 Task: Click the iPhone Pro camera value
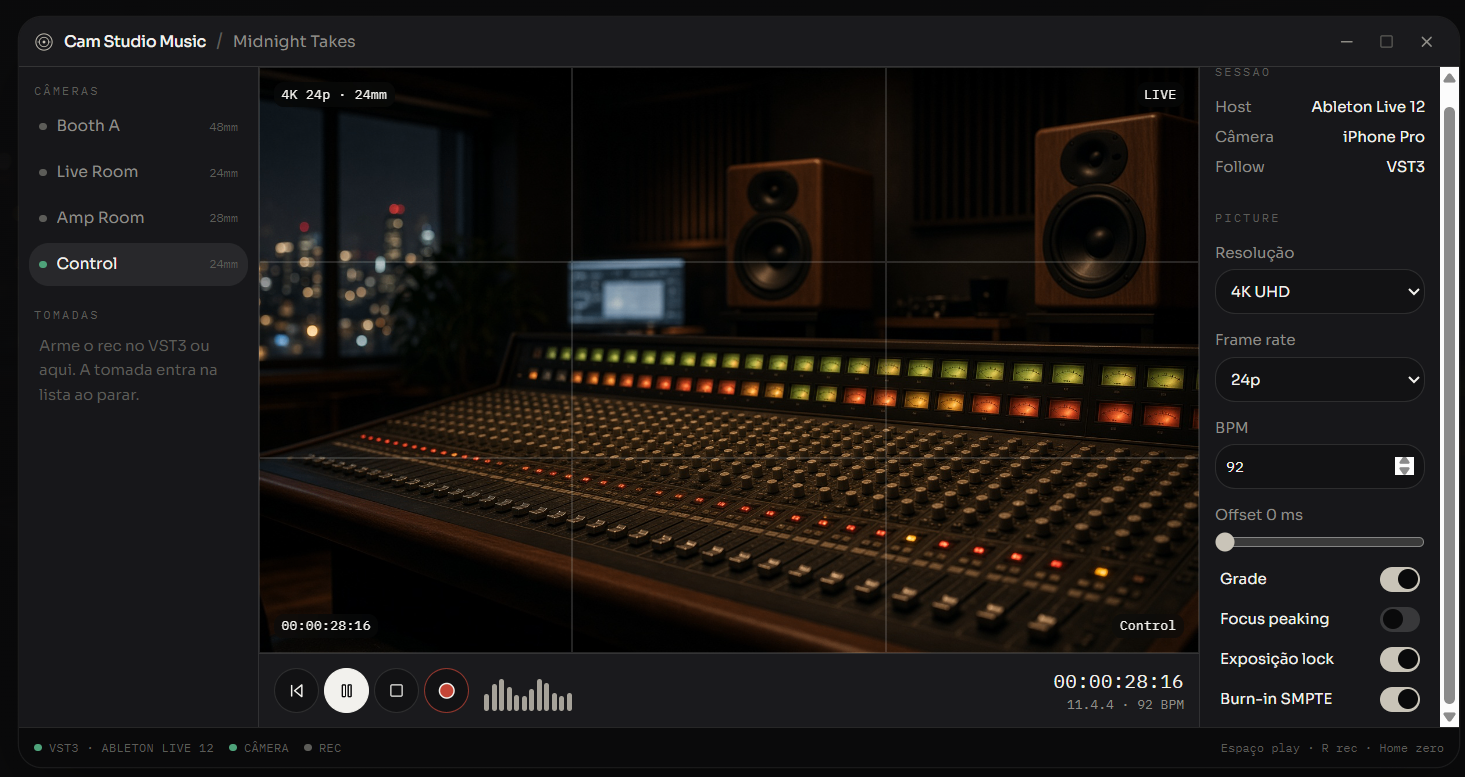pyautogui.click(x=1384, y=137)
